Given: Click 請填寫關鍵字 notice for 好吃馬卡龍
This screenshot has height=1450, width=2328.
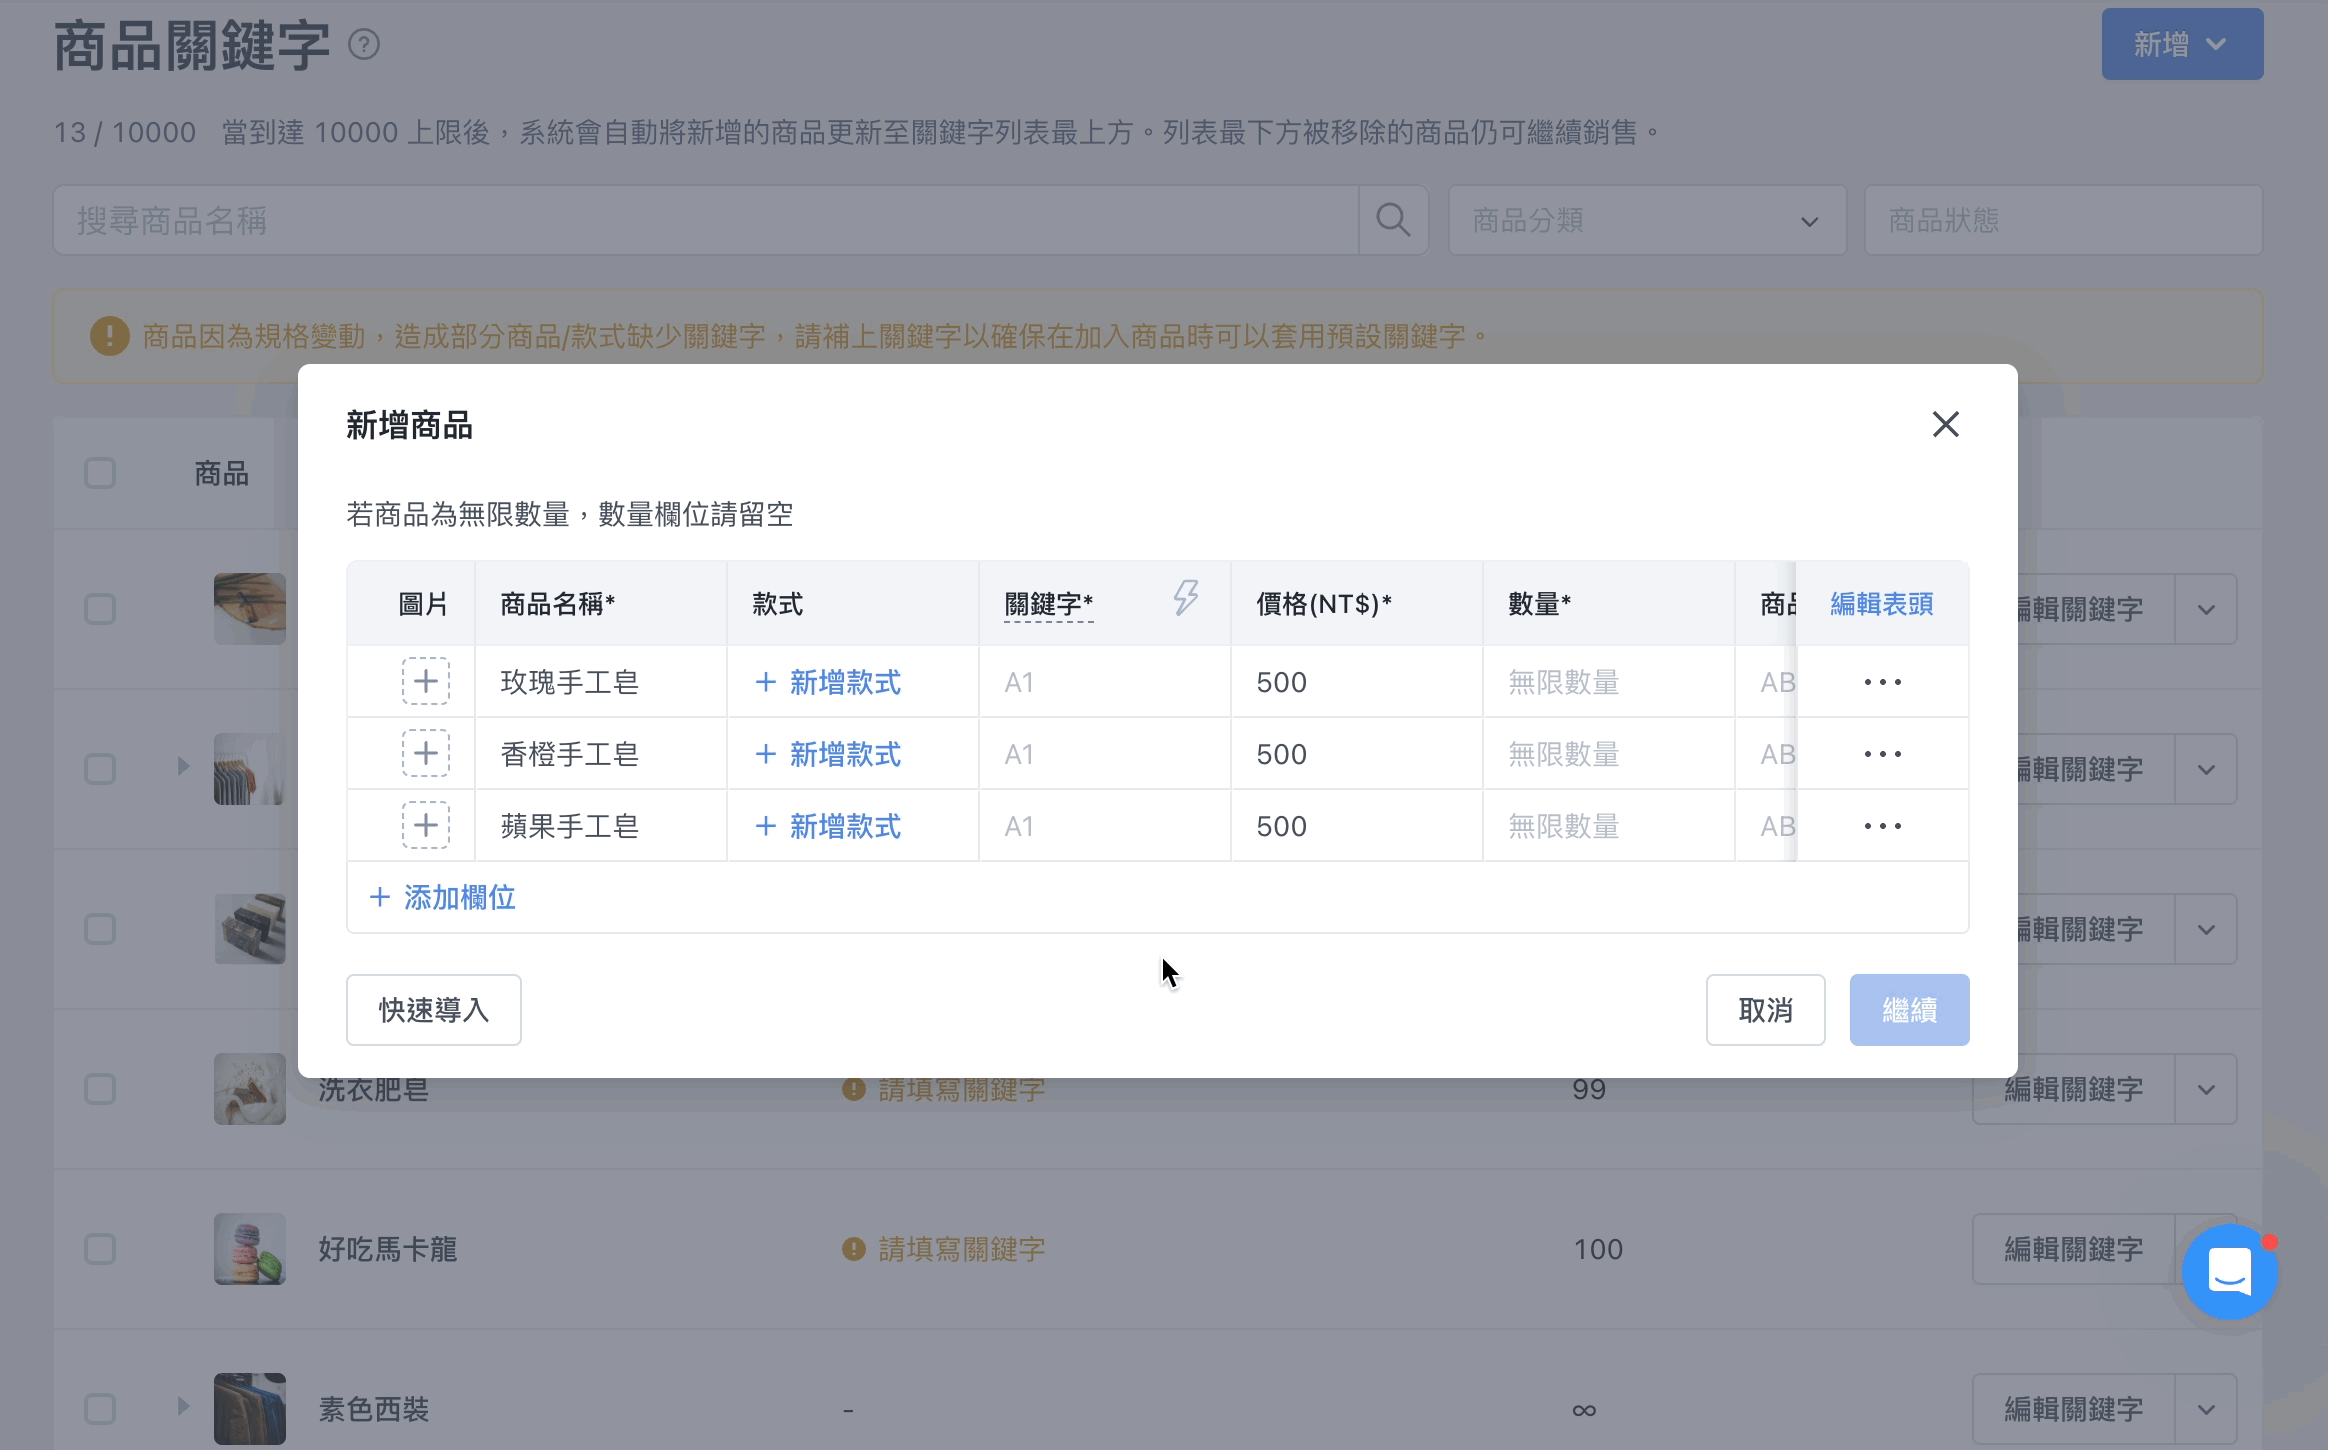Looking at the screenshot, I should (x=961, y=1249).
